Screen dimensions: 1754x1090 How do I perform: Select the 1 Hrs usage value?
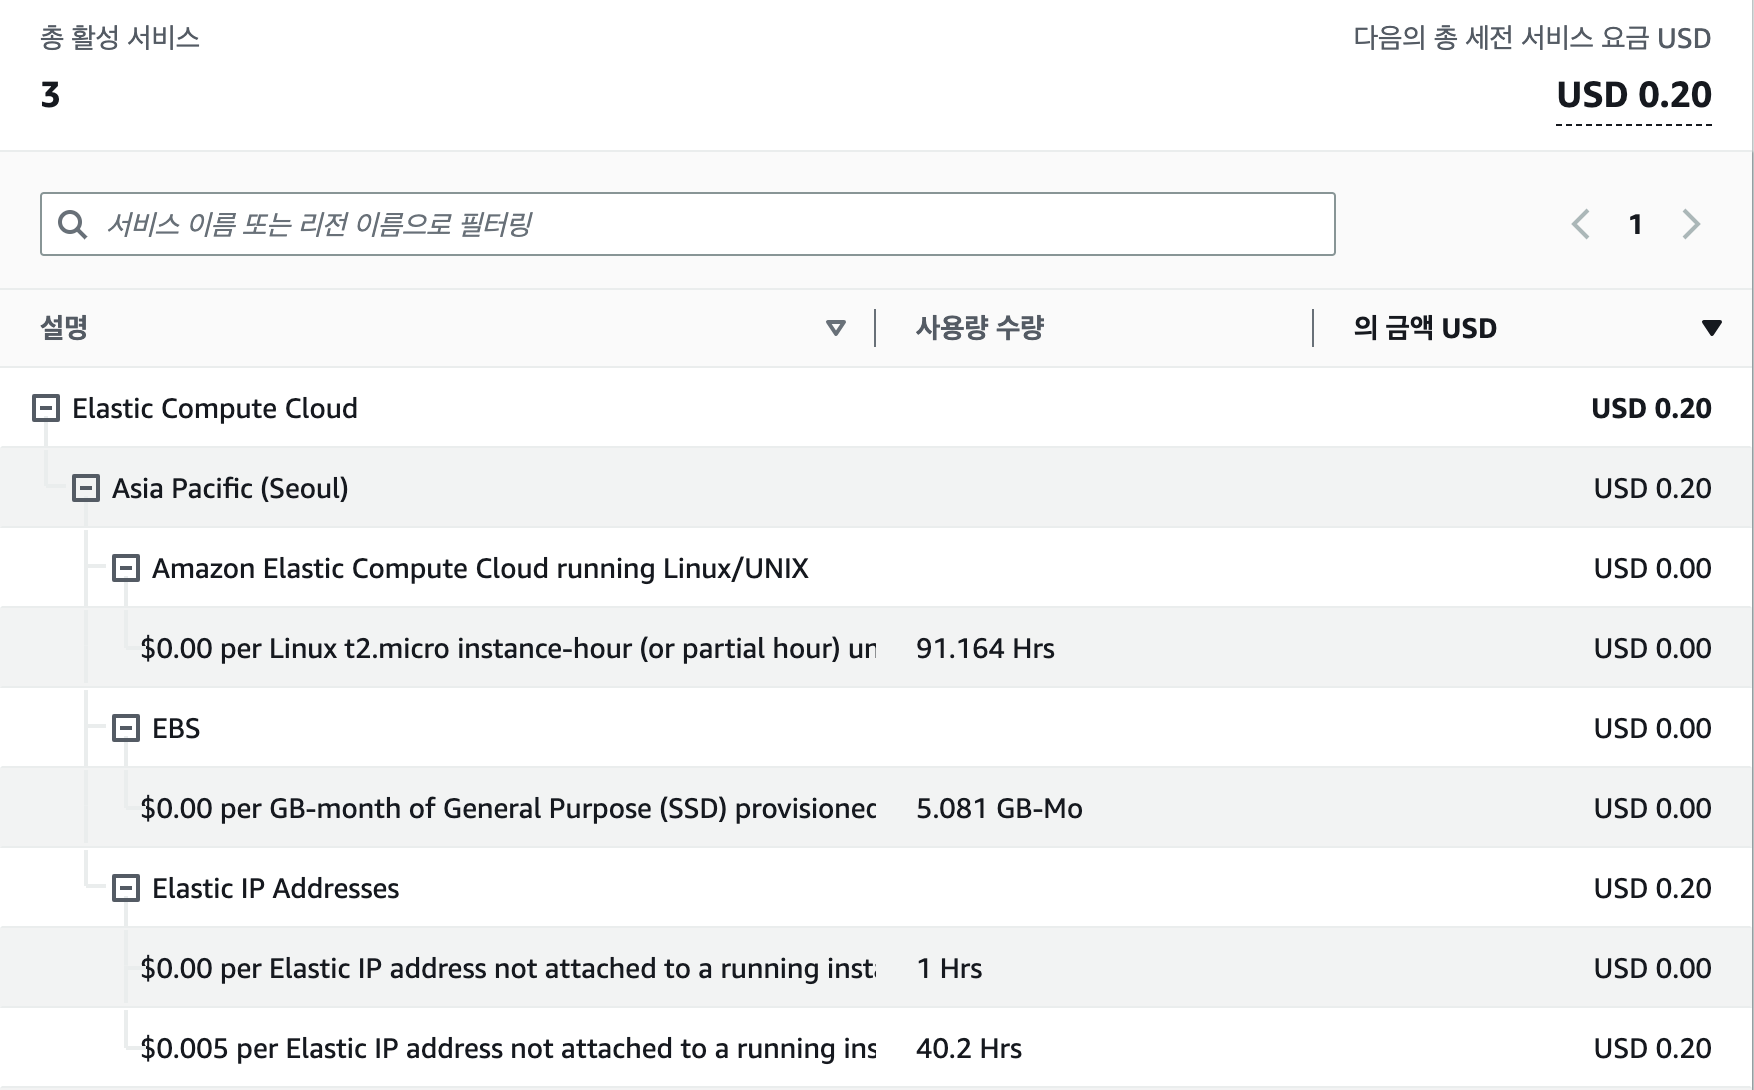[949, 968]
